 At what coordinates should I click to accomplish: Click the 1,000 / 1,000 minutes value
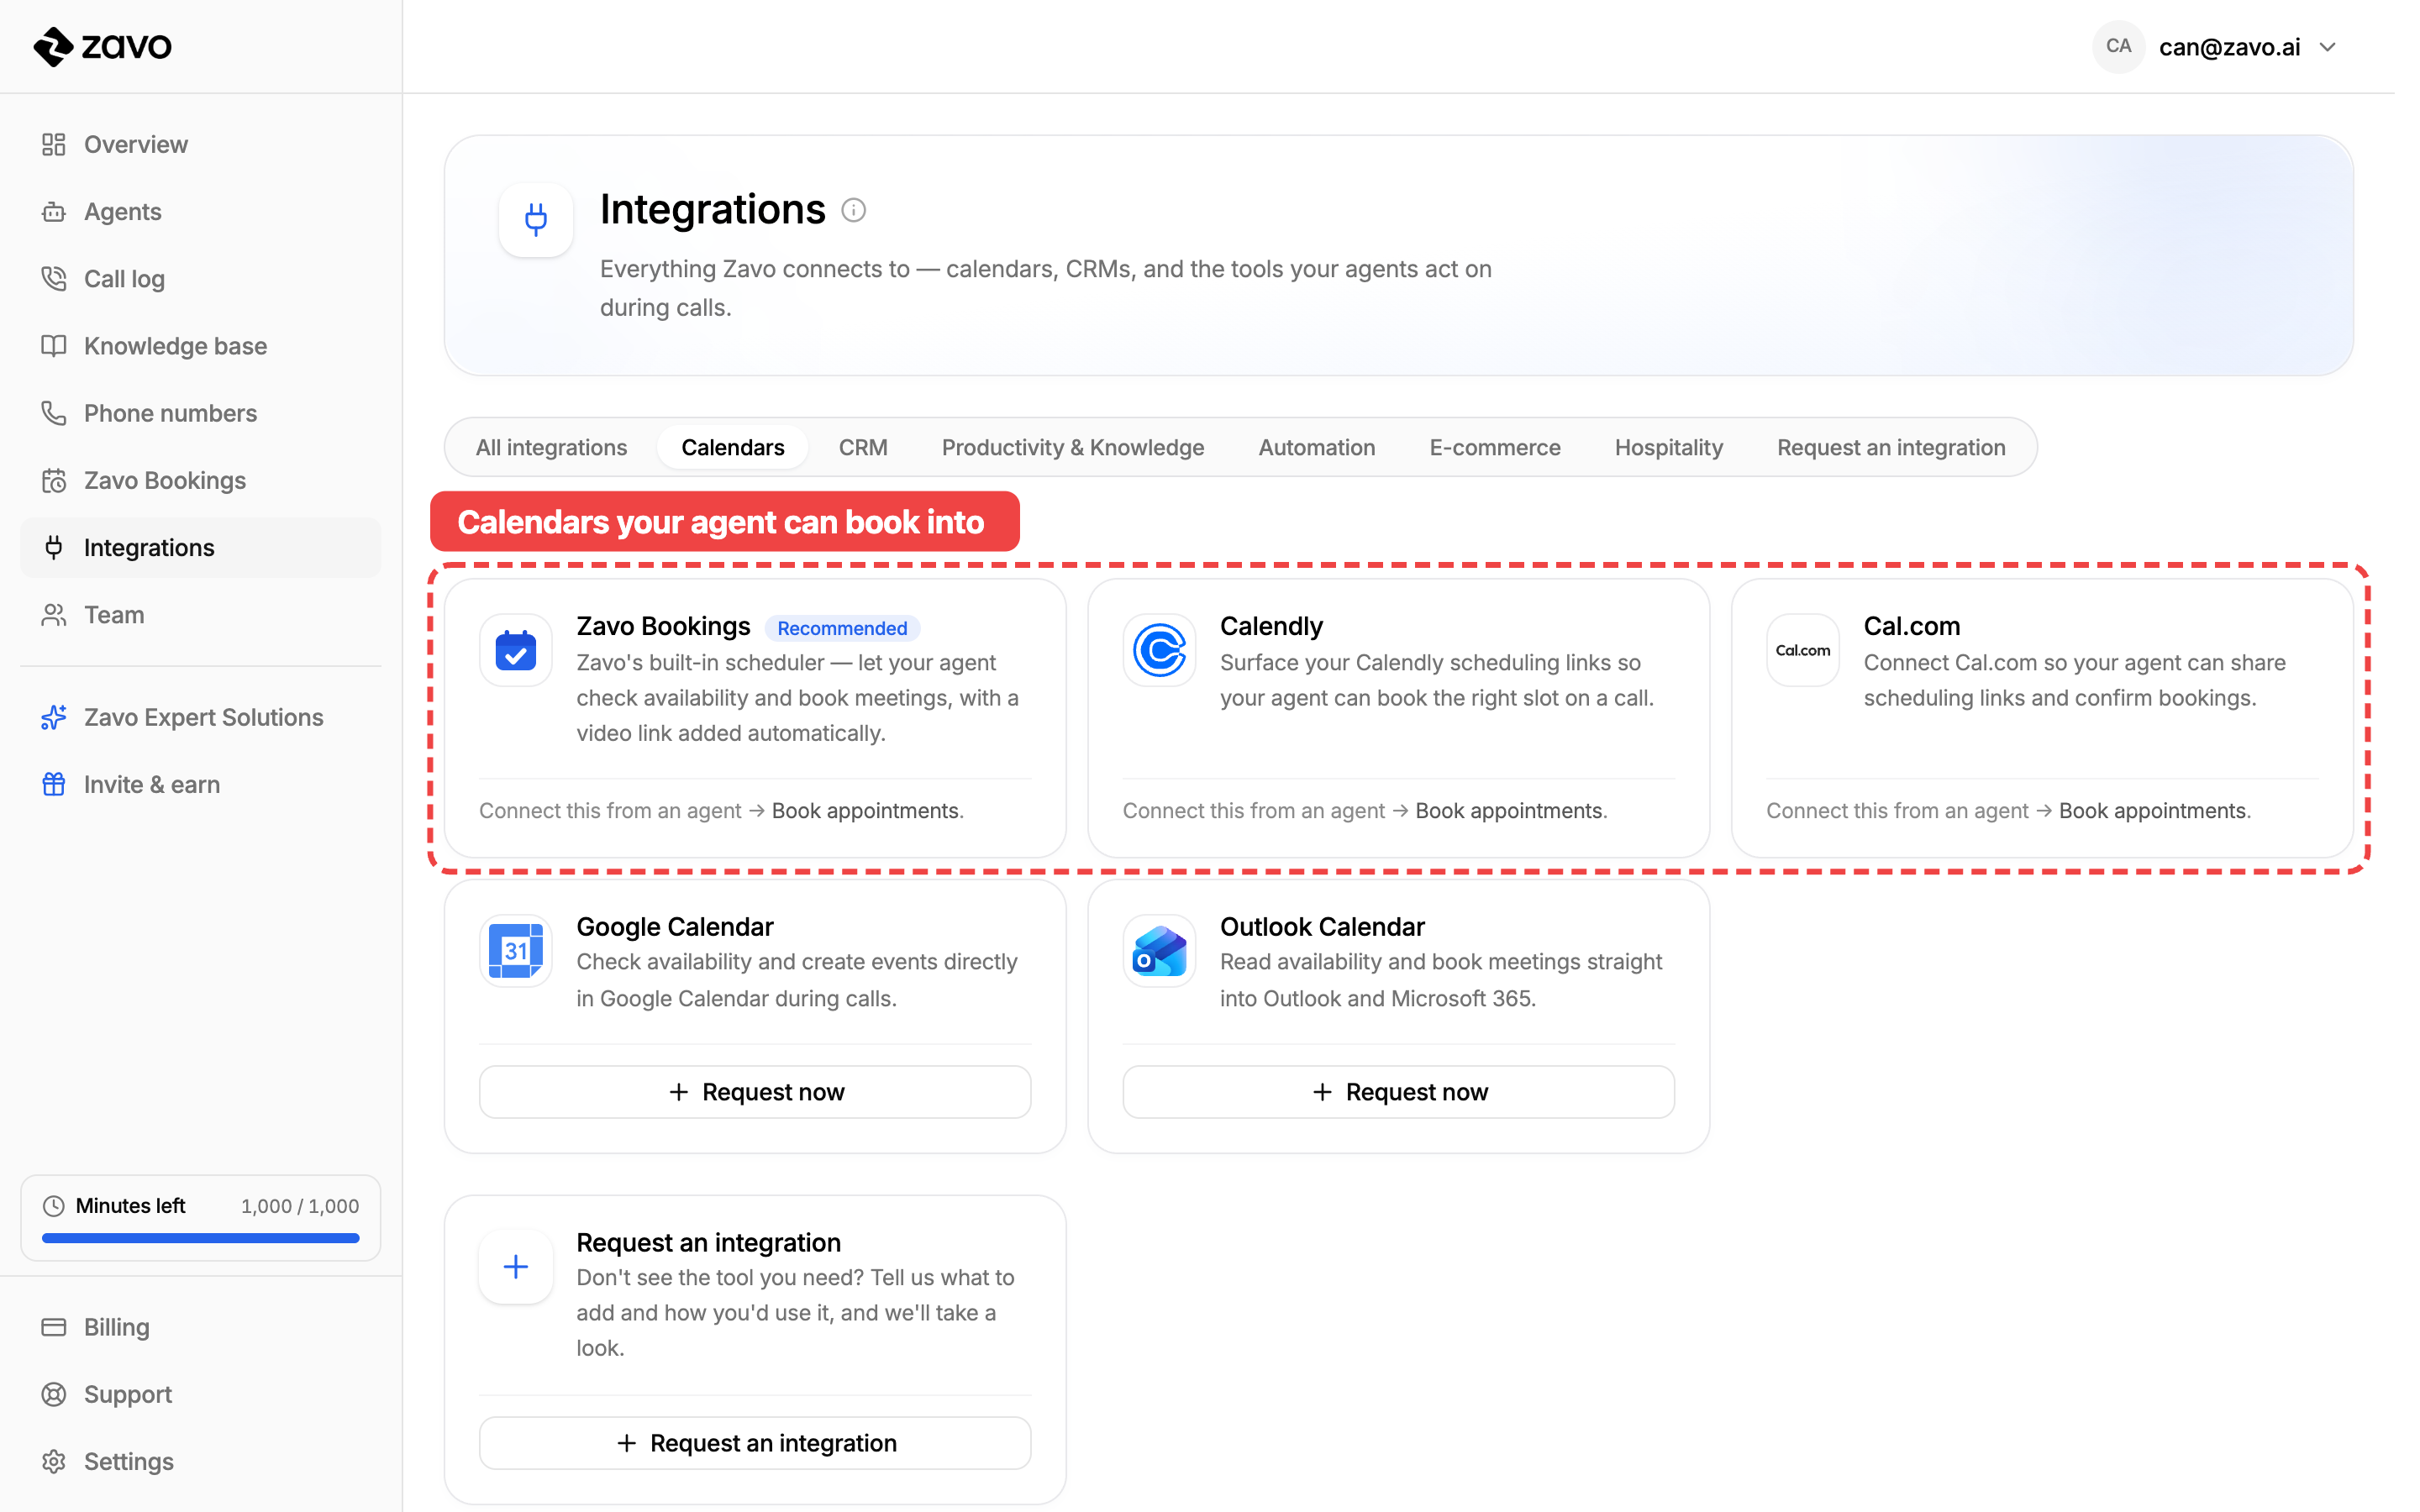300,1206
